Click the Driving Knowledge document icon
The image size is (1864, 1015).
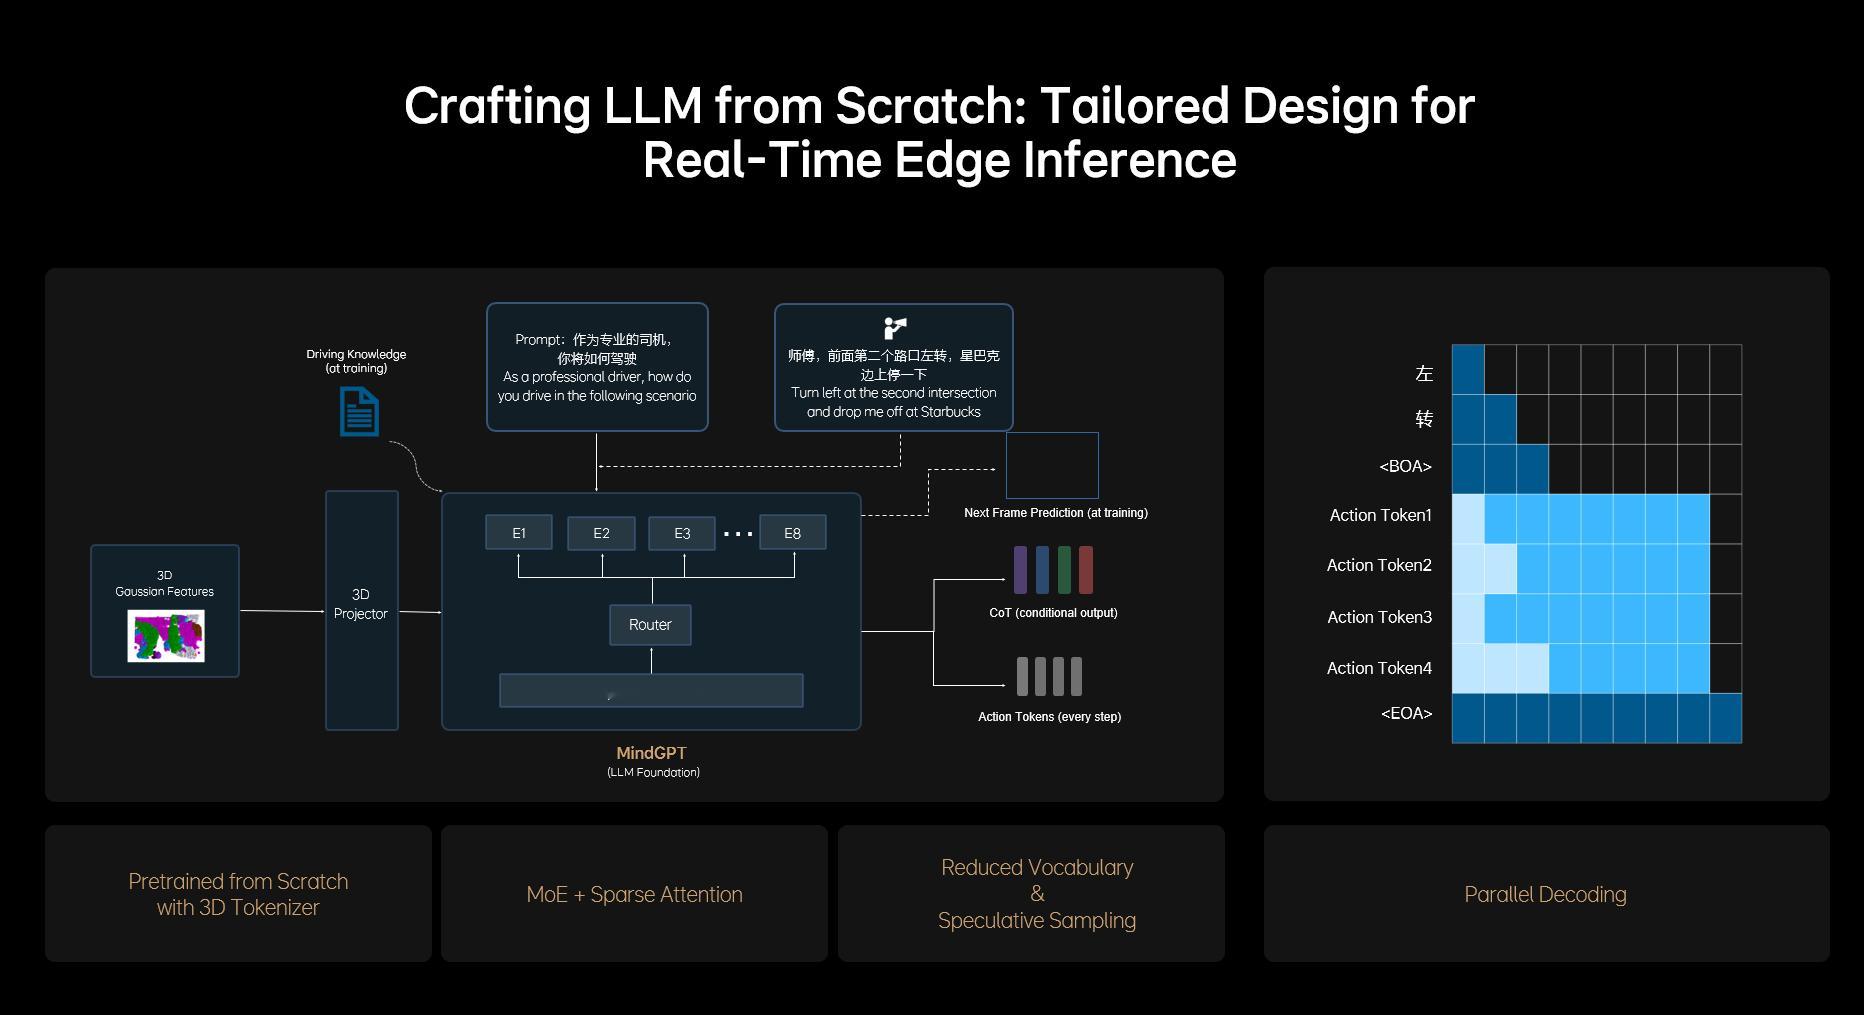point(359,412)
